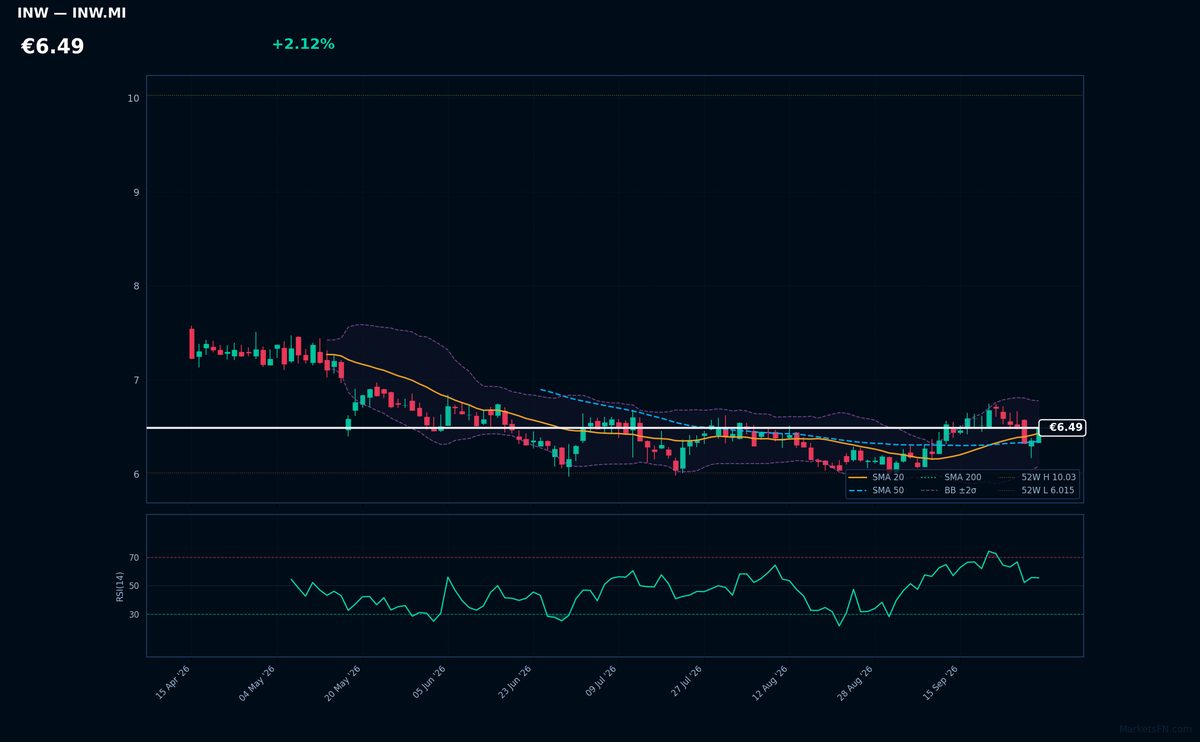
Task: Click the 15 Apr '26 date label
Action: [x=173, y=682]
